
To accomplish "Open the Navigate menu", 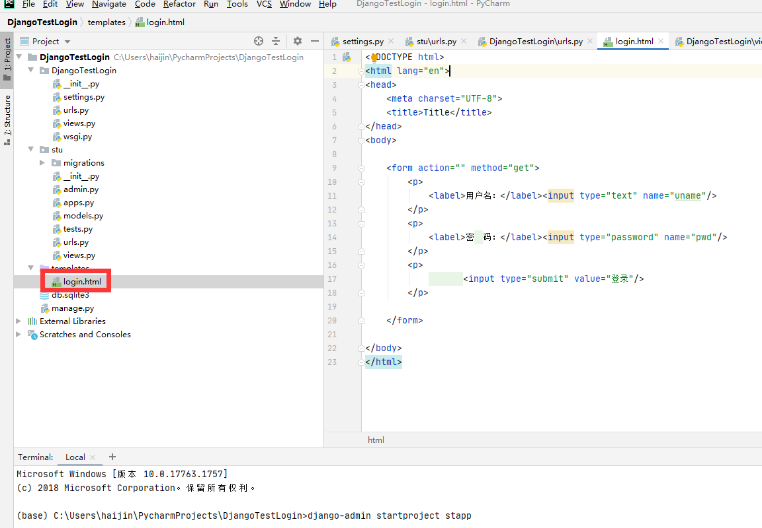I will click(109, 4).
